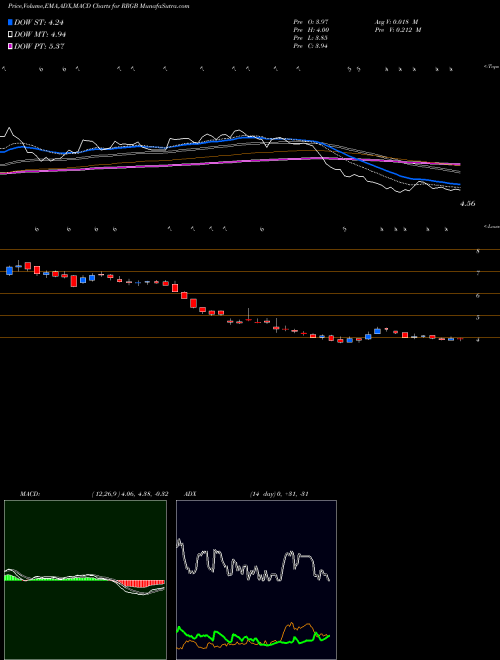
Task: Select the 'DOW MT: 4.94' legend label
Action: 40,35
